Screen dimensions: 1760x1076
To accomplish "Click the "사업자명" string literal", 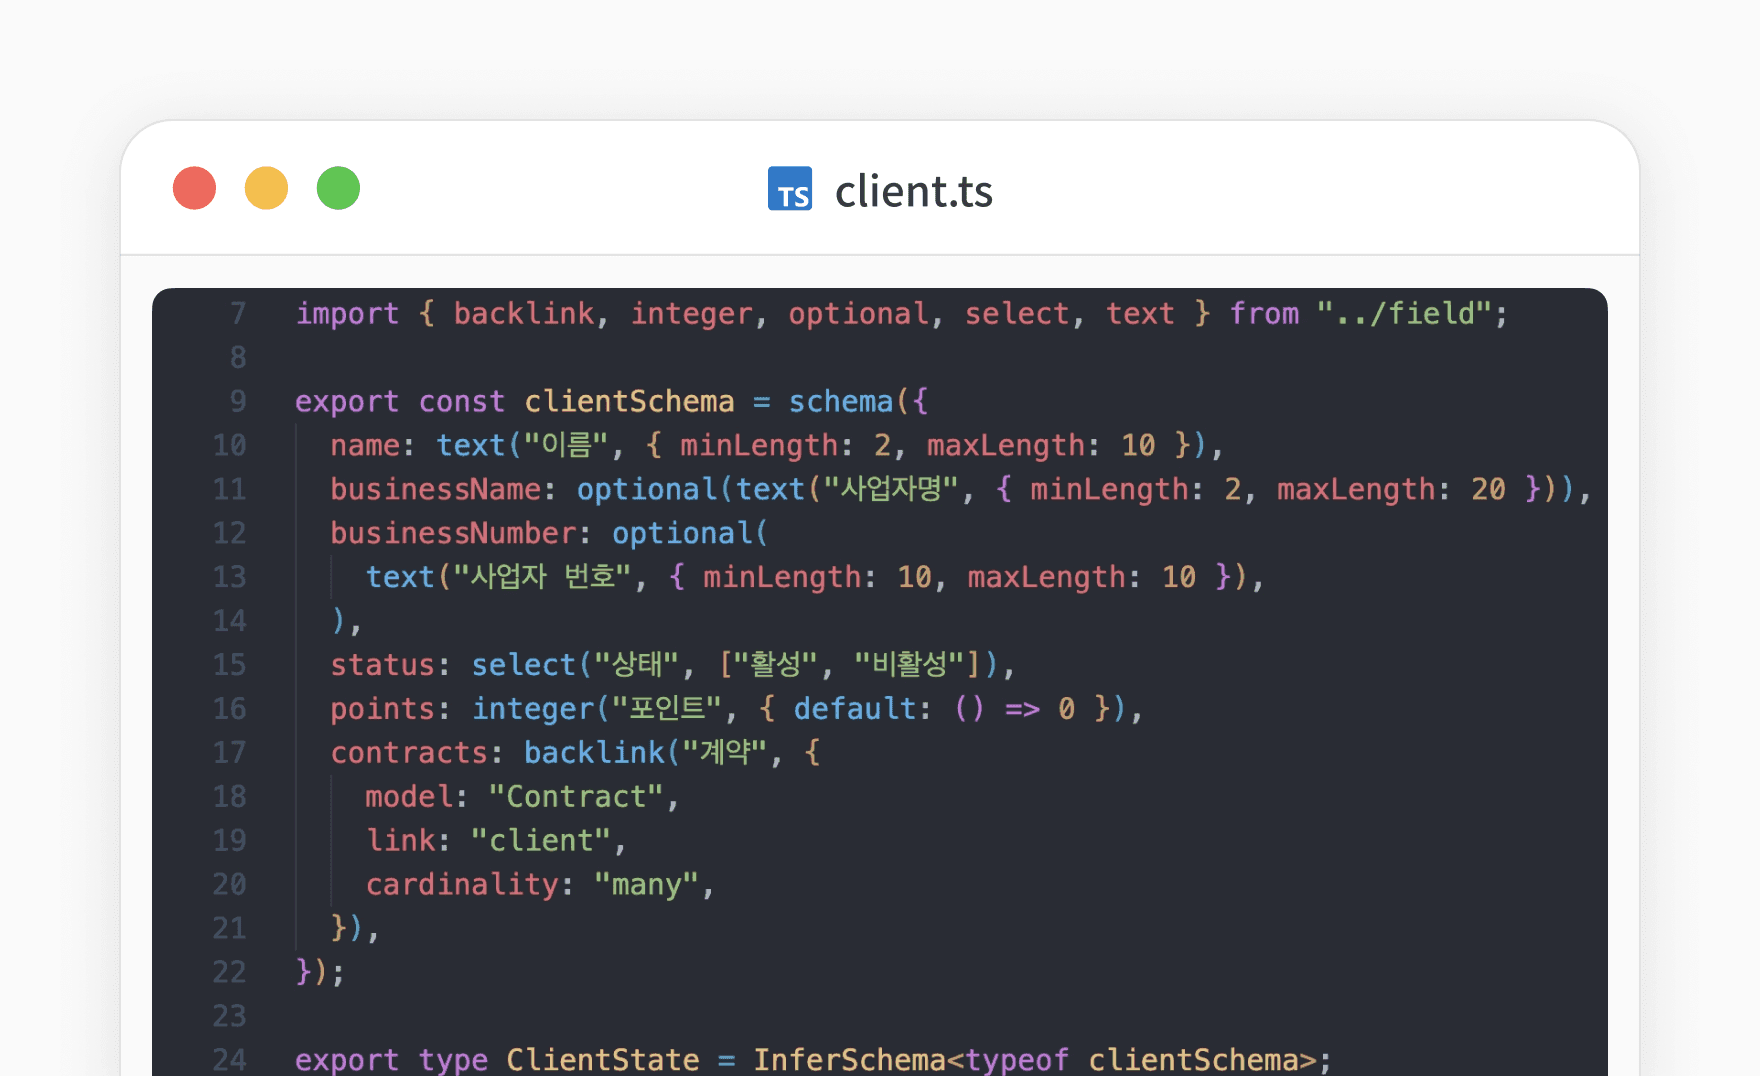I will [x=890, y=489].
